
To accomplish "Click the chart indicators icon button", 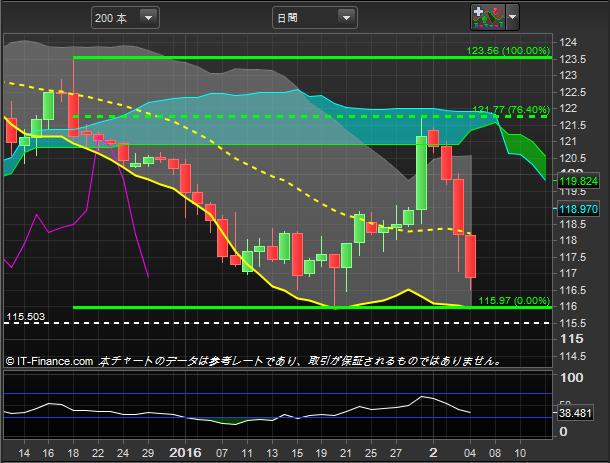I will [488, 17].
